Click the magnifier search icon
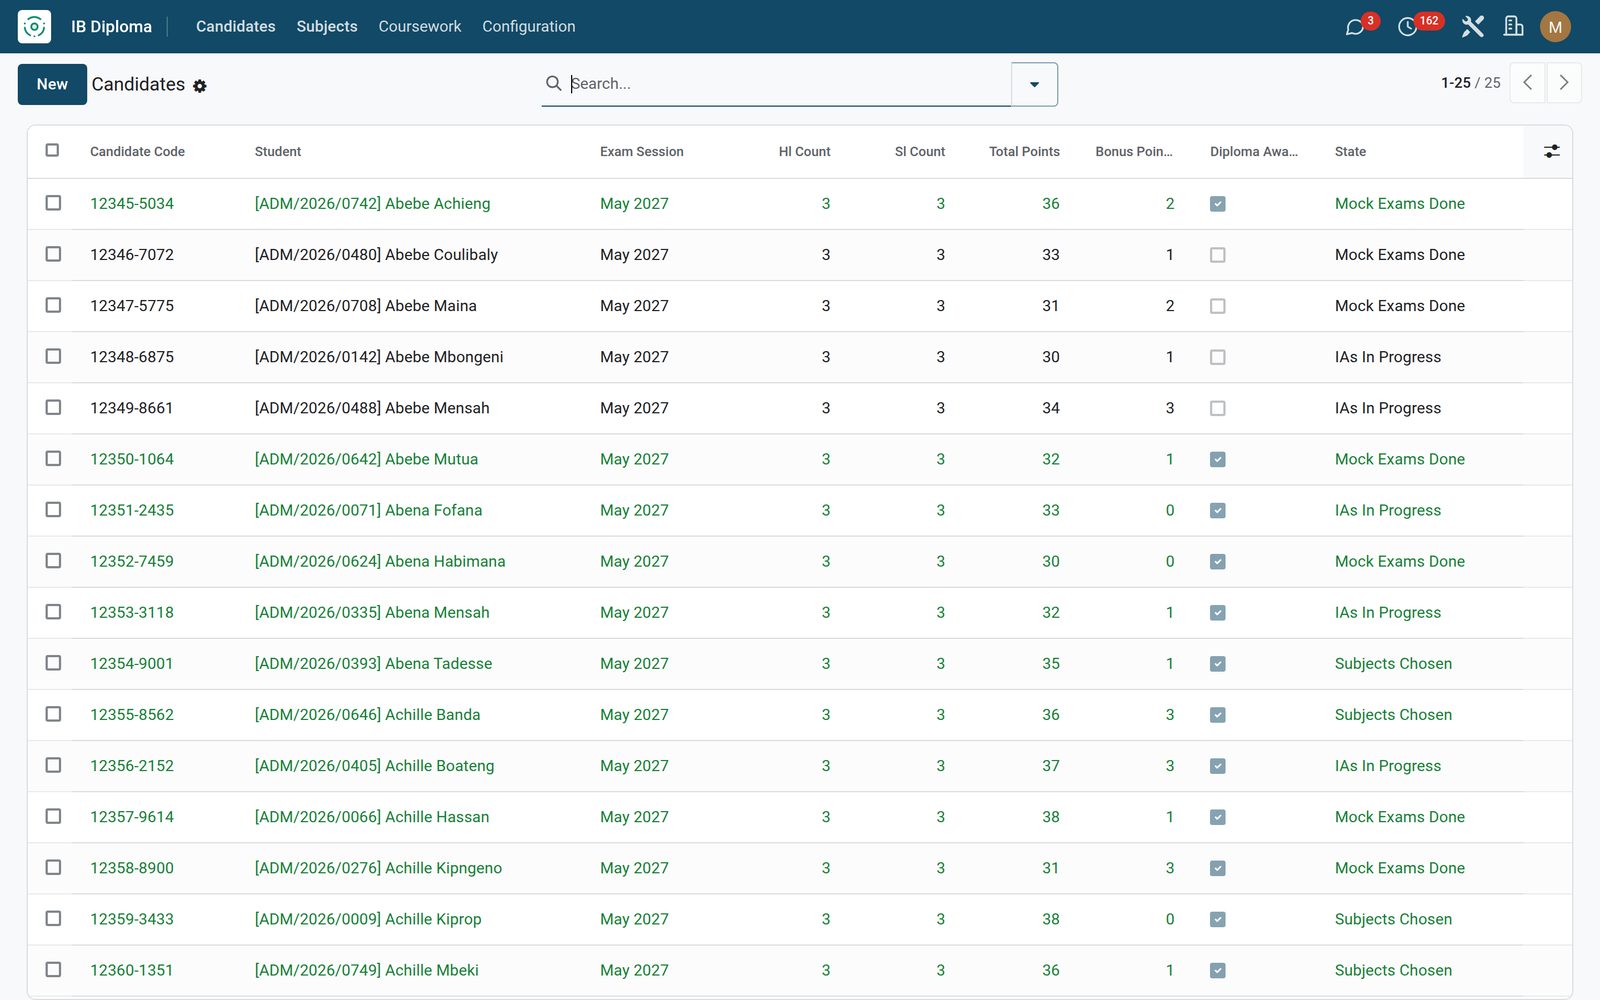The width and height of the screenshot is (1600, 1000). pos(553,83)
